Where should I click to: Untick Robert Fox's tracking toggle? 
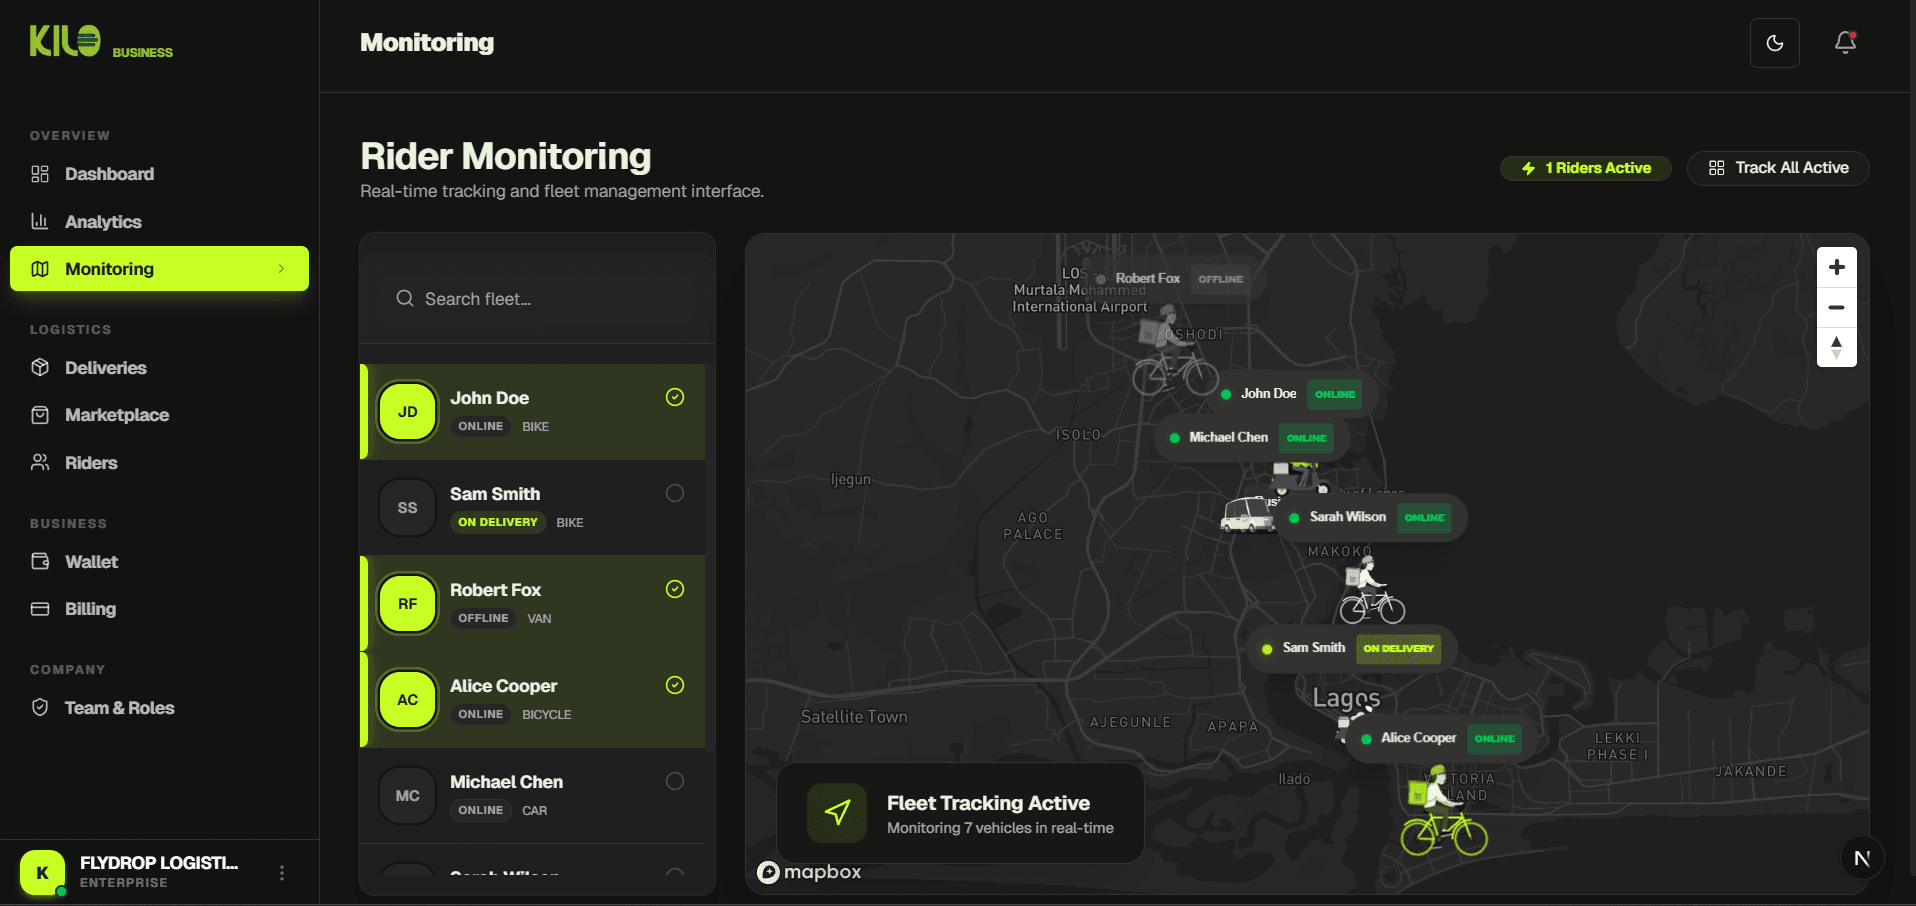click(674, 589)
